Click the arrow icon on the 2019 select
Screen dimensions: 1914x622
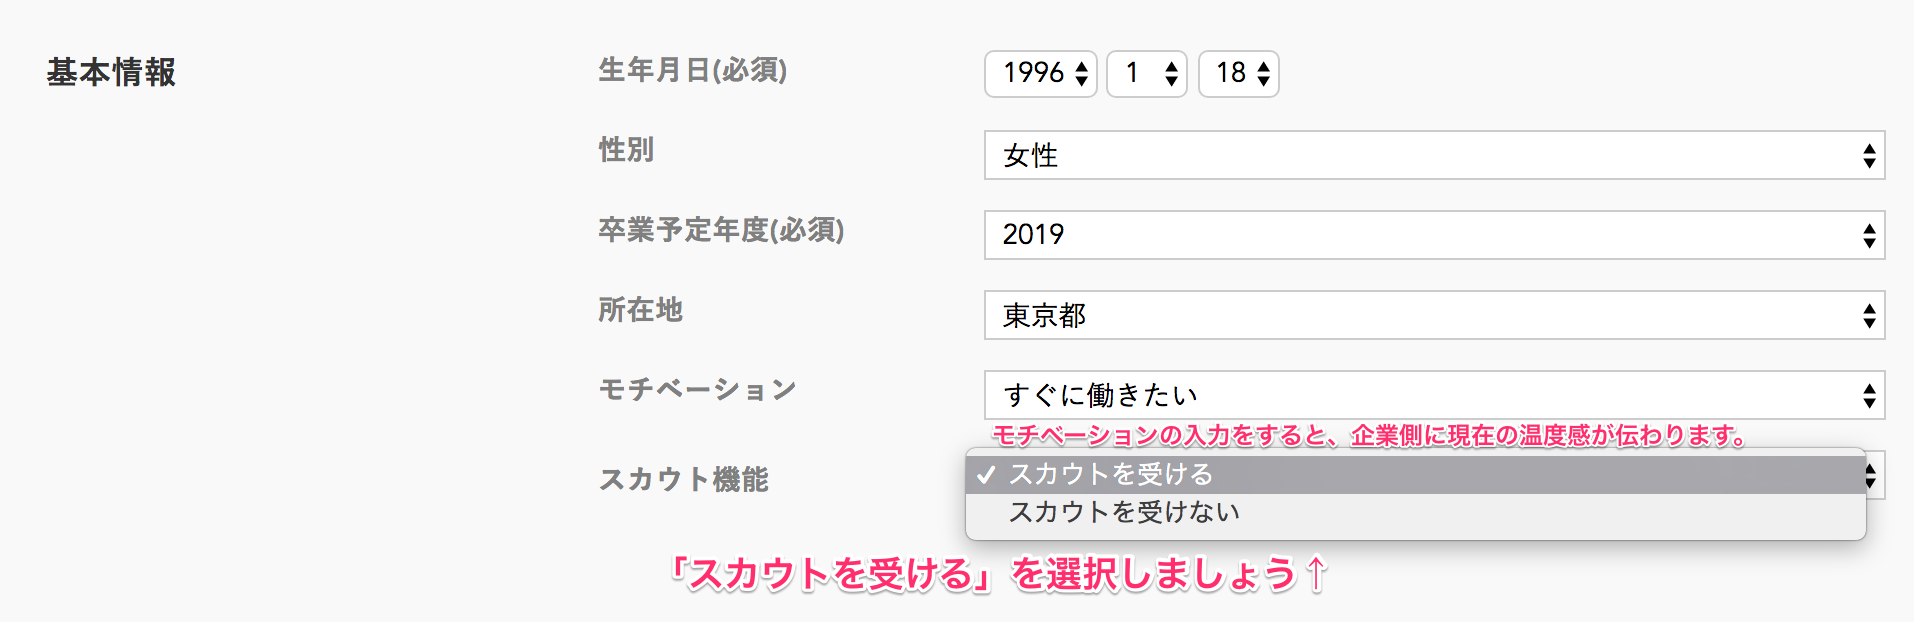[1869, 235]
